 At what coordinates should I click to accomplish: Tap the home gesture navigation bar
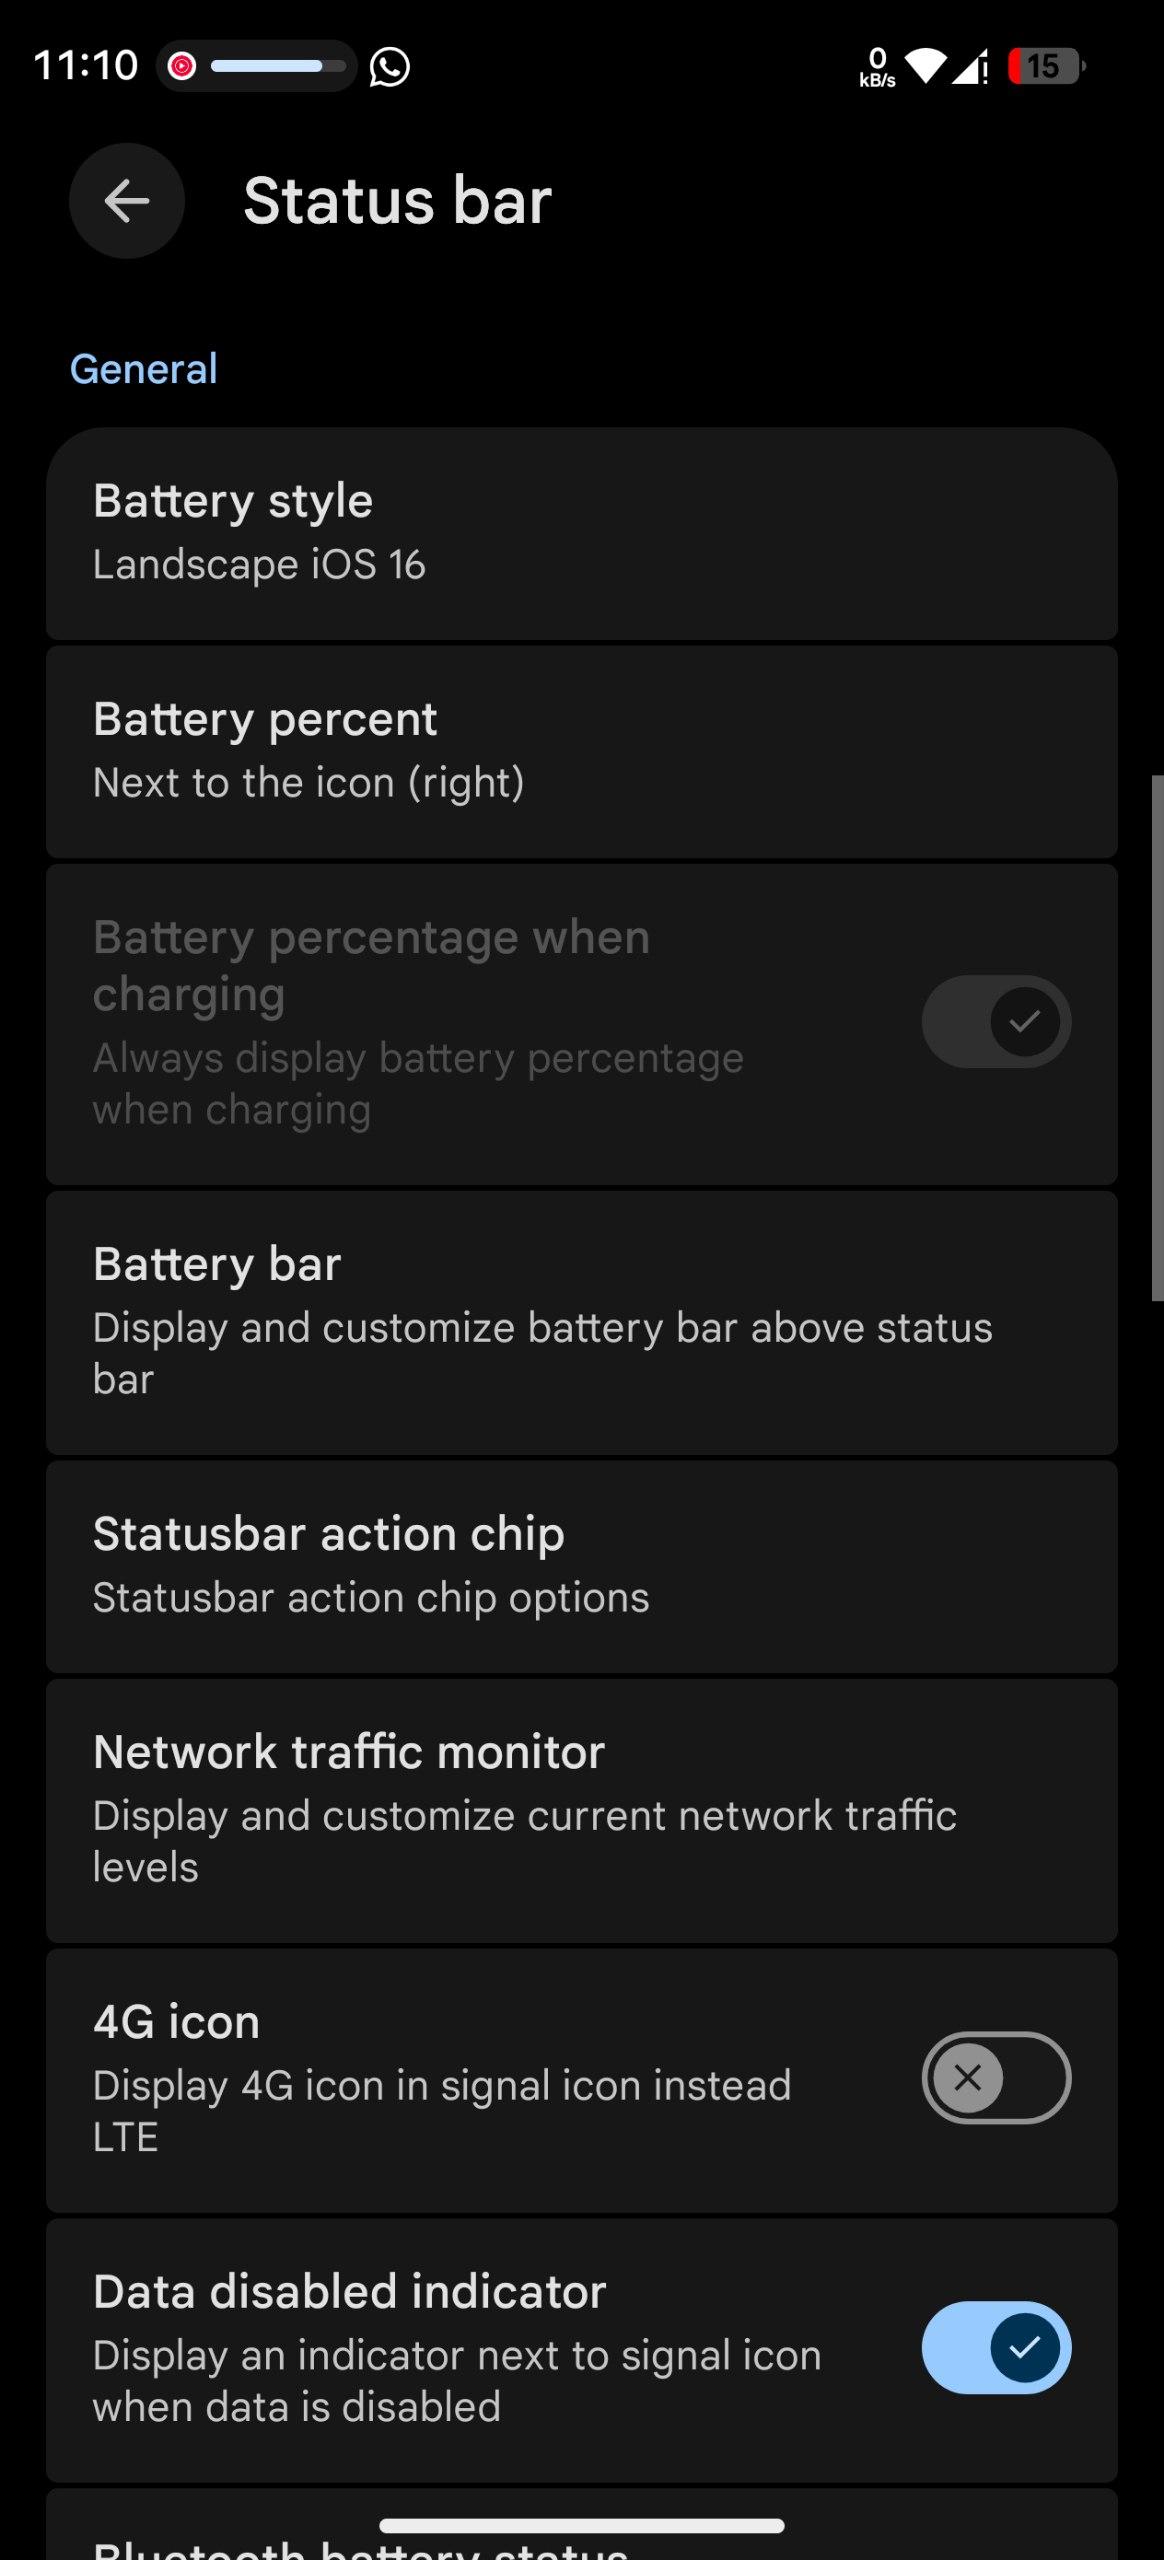(581, 2526)
